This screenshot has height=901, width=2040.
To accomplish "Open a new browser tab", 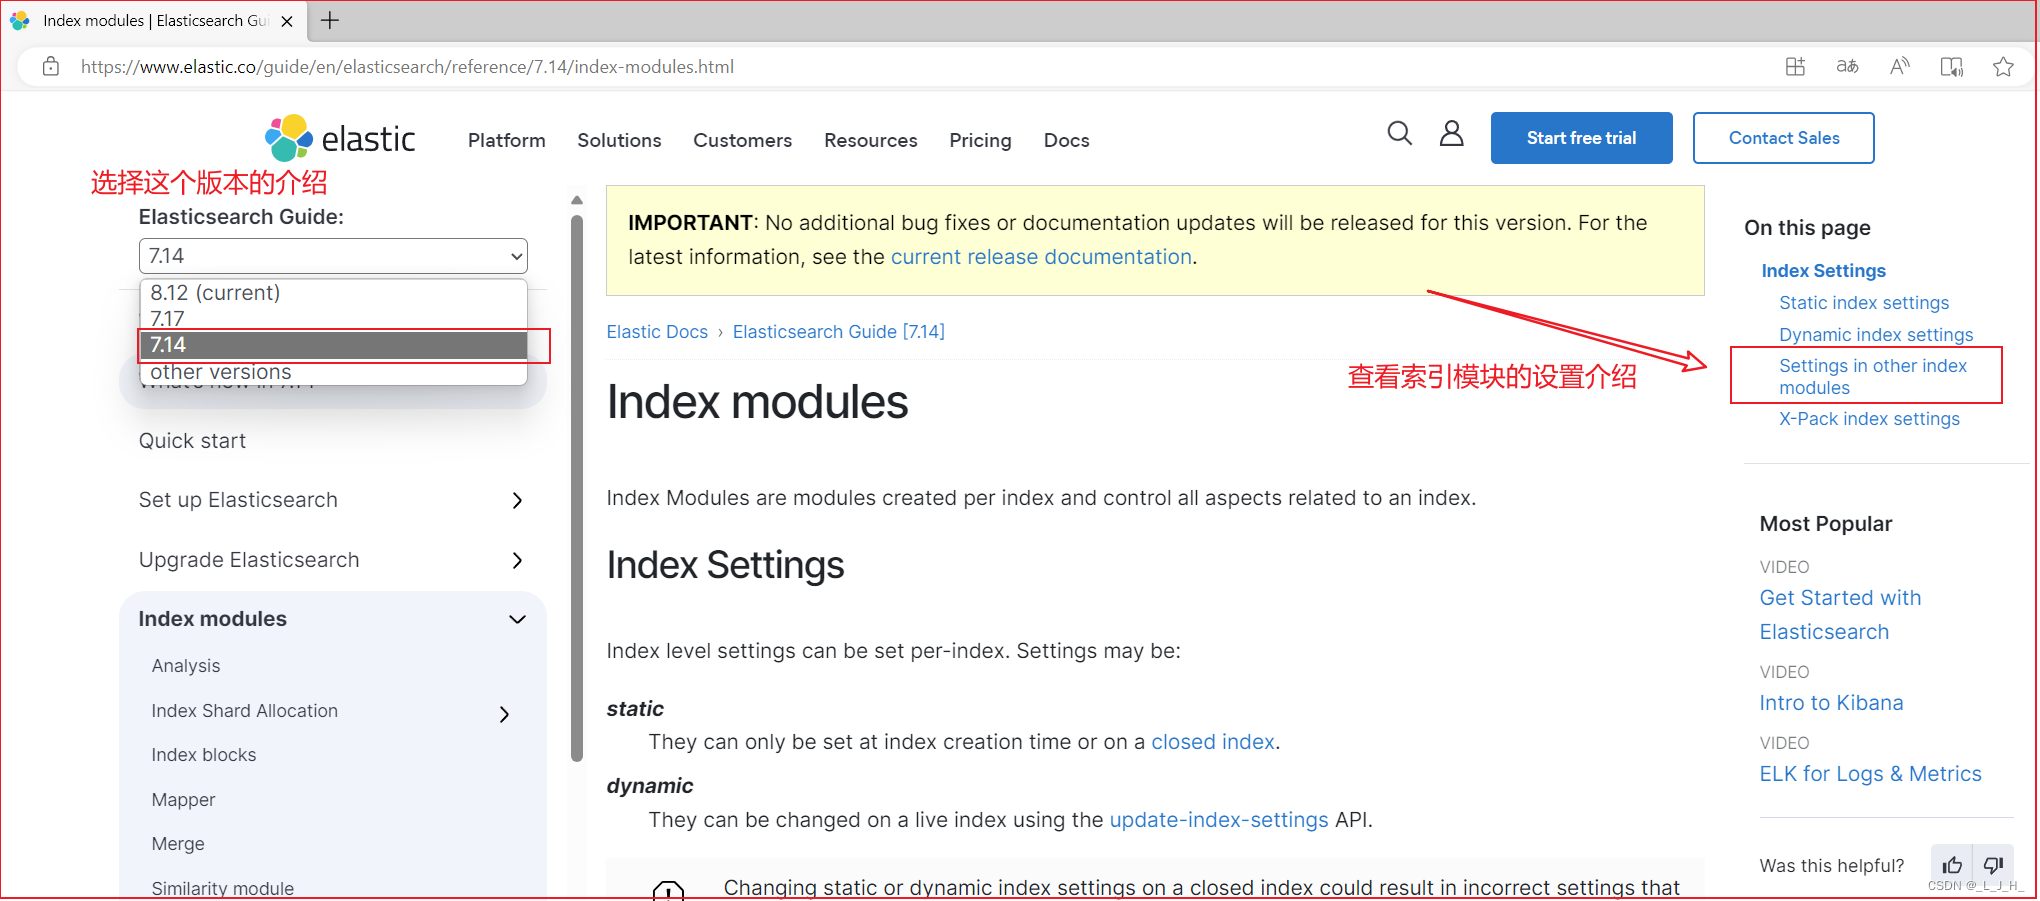I will tap(330, 20).
